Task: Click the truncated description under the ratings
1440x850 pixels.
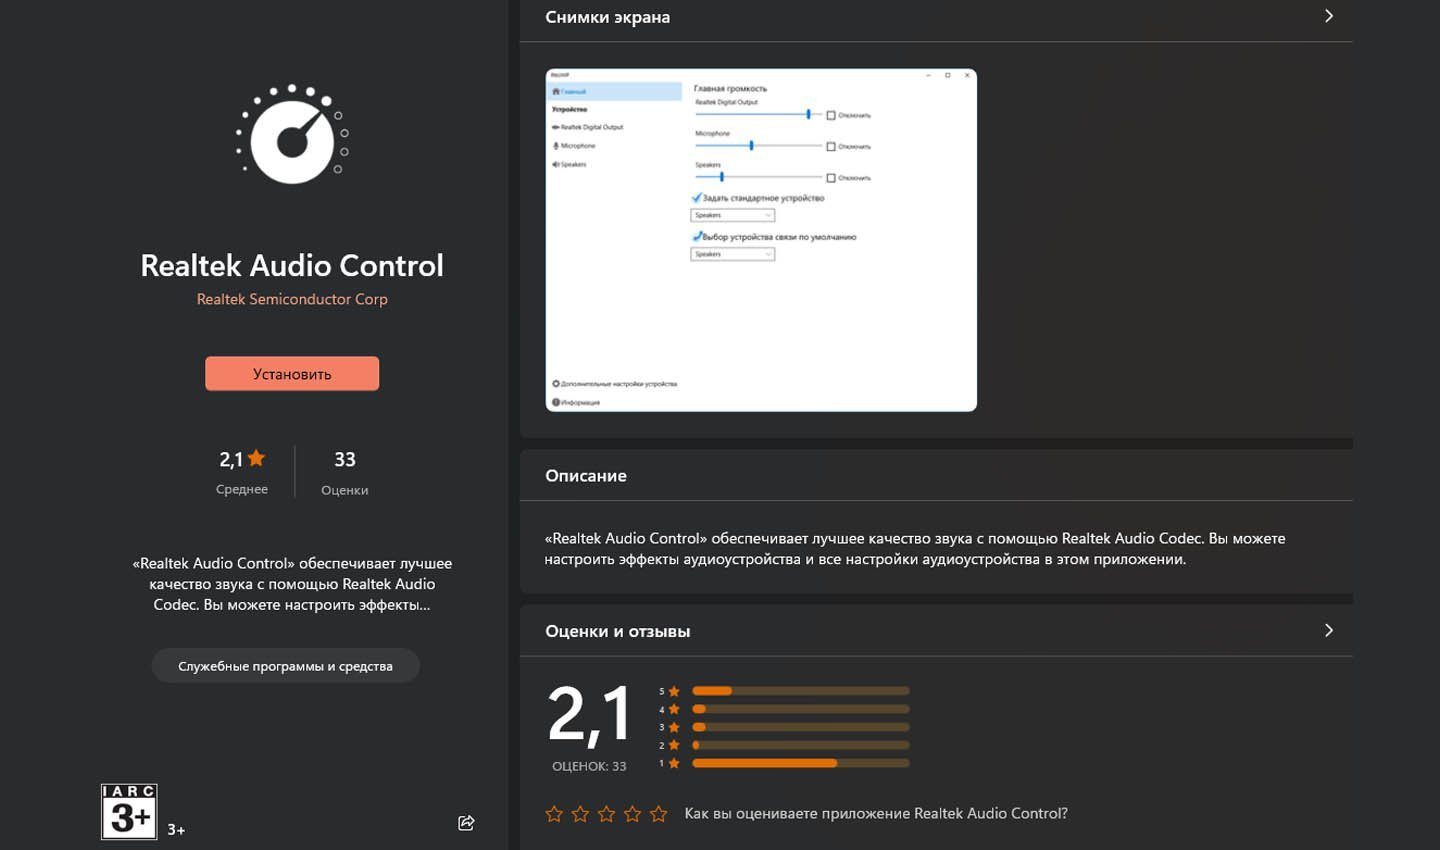Action: 292,584
